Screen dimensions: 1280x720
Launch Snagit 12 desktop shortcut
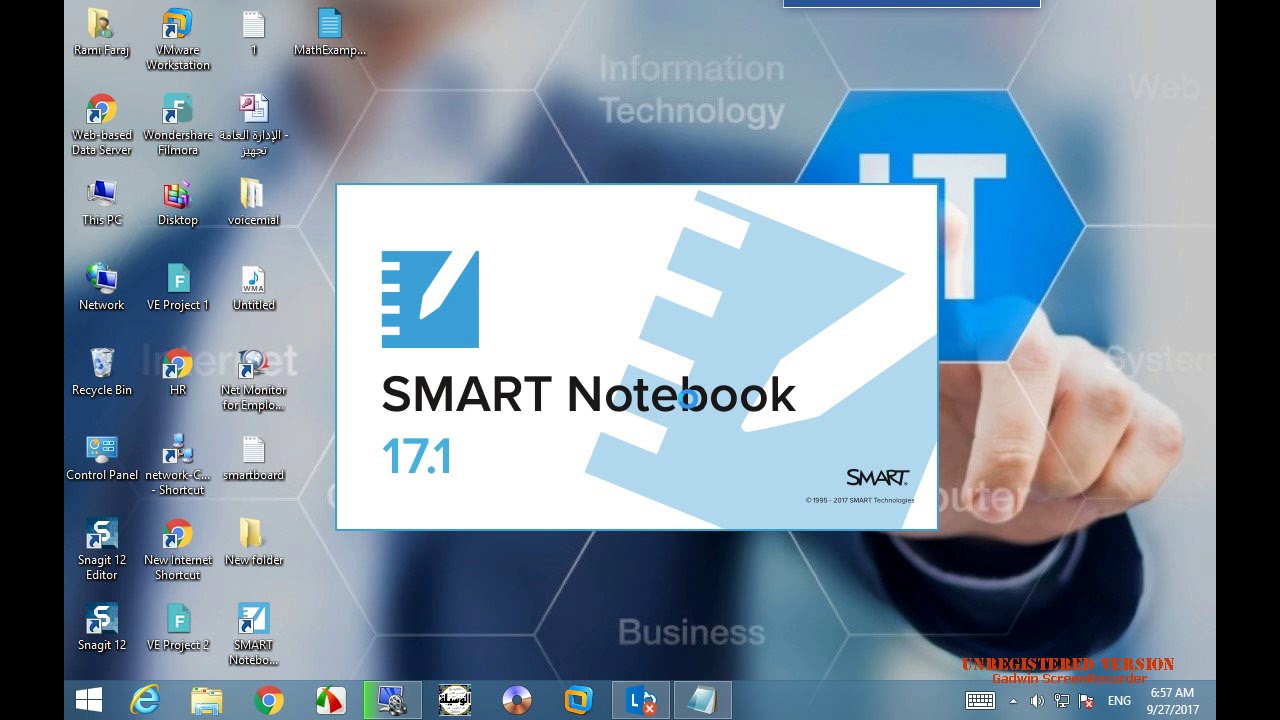pos(101,628)
